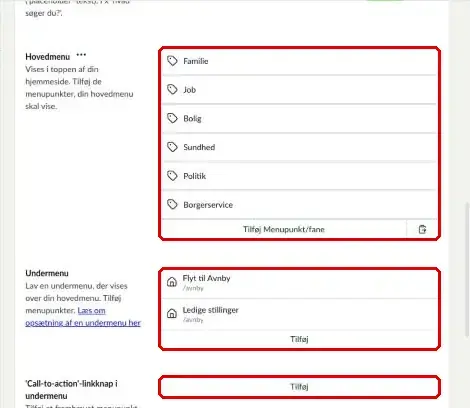This screenshot has height=408, width=470.
Task: Select the Bolig menu item
Action: coord(299,118)
